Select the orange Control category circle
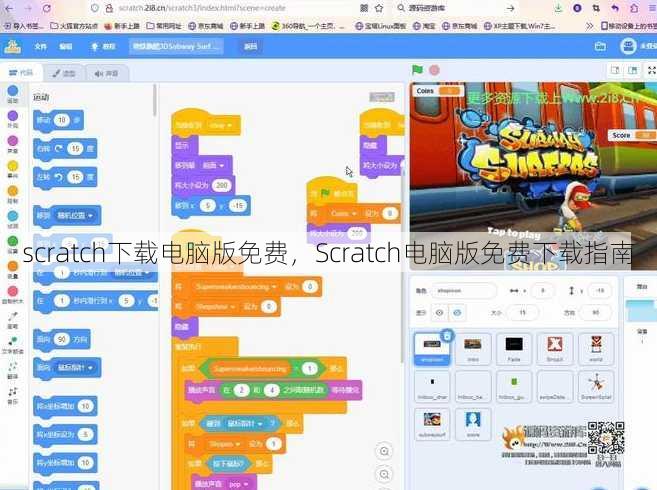 [13, 191]
